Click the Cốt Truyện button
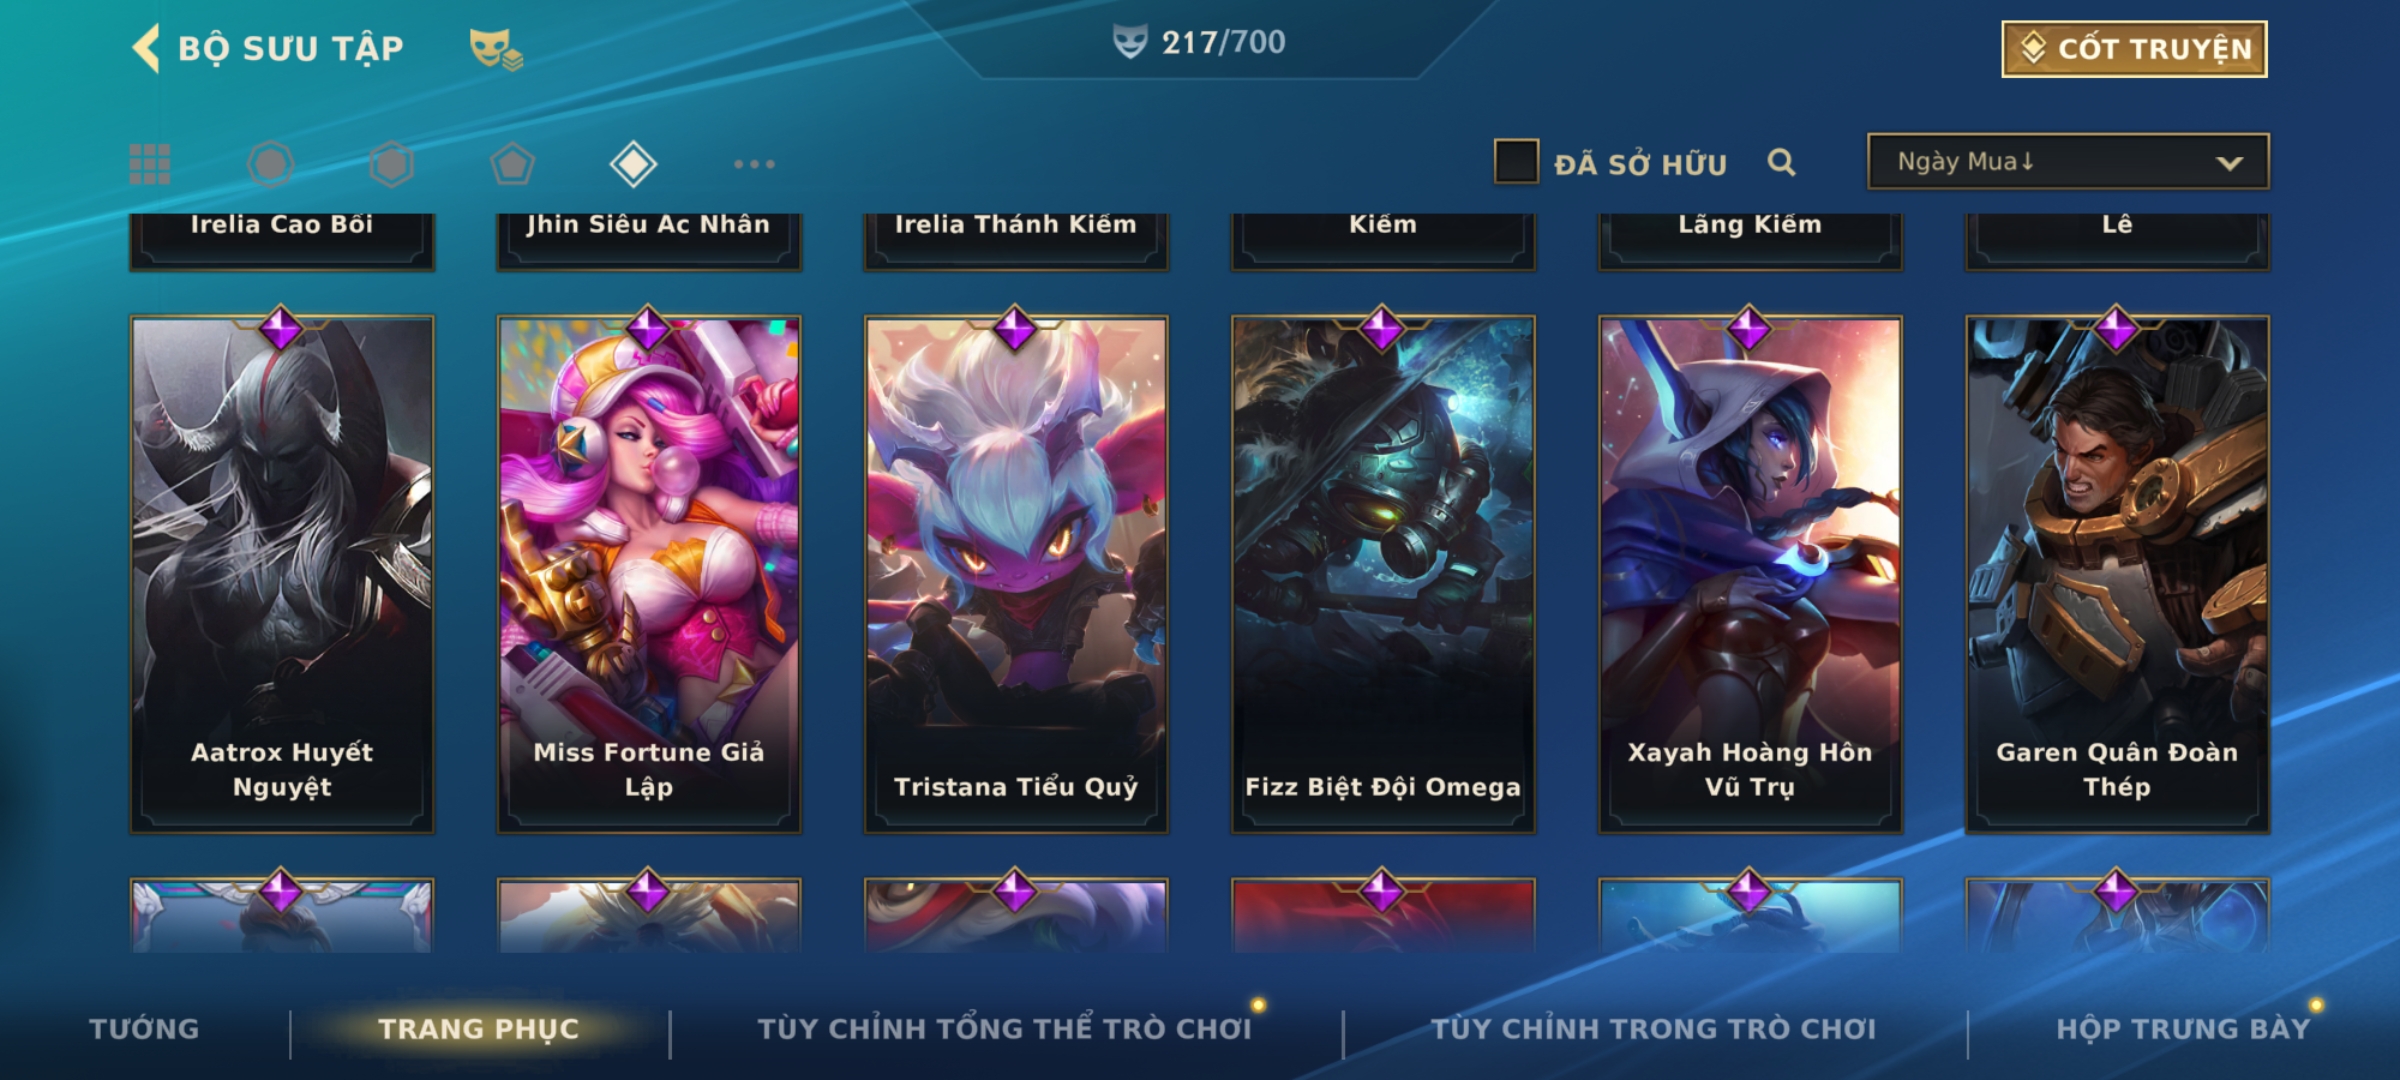This screenshot has height=1080, width=2400. tap(2134, 48)
